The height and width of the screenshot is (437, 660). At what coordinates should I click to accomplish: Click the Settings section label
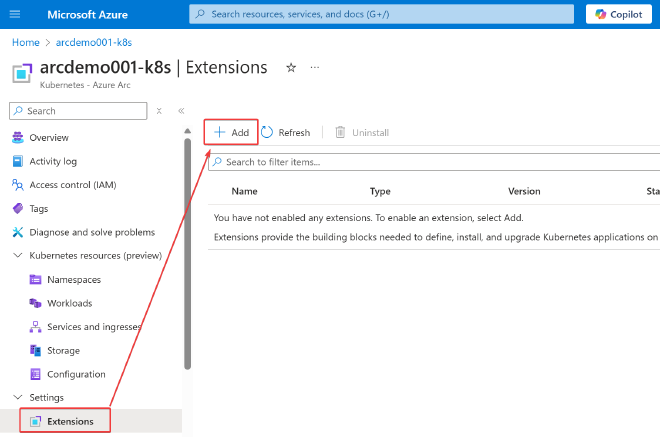point(47,397)
